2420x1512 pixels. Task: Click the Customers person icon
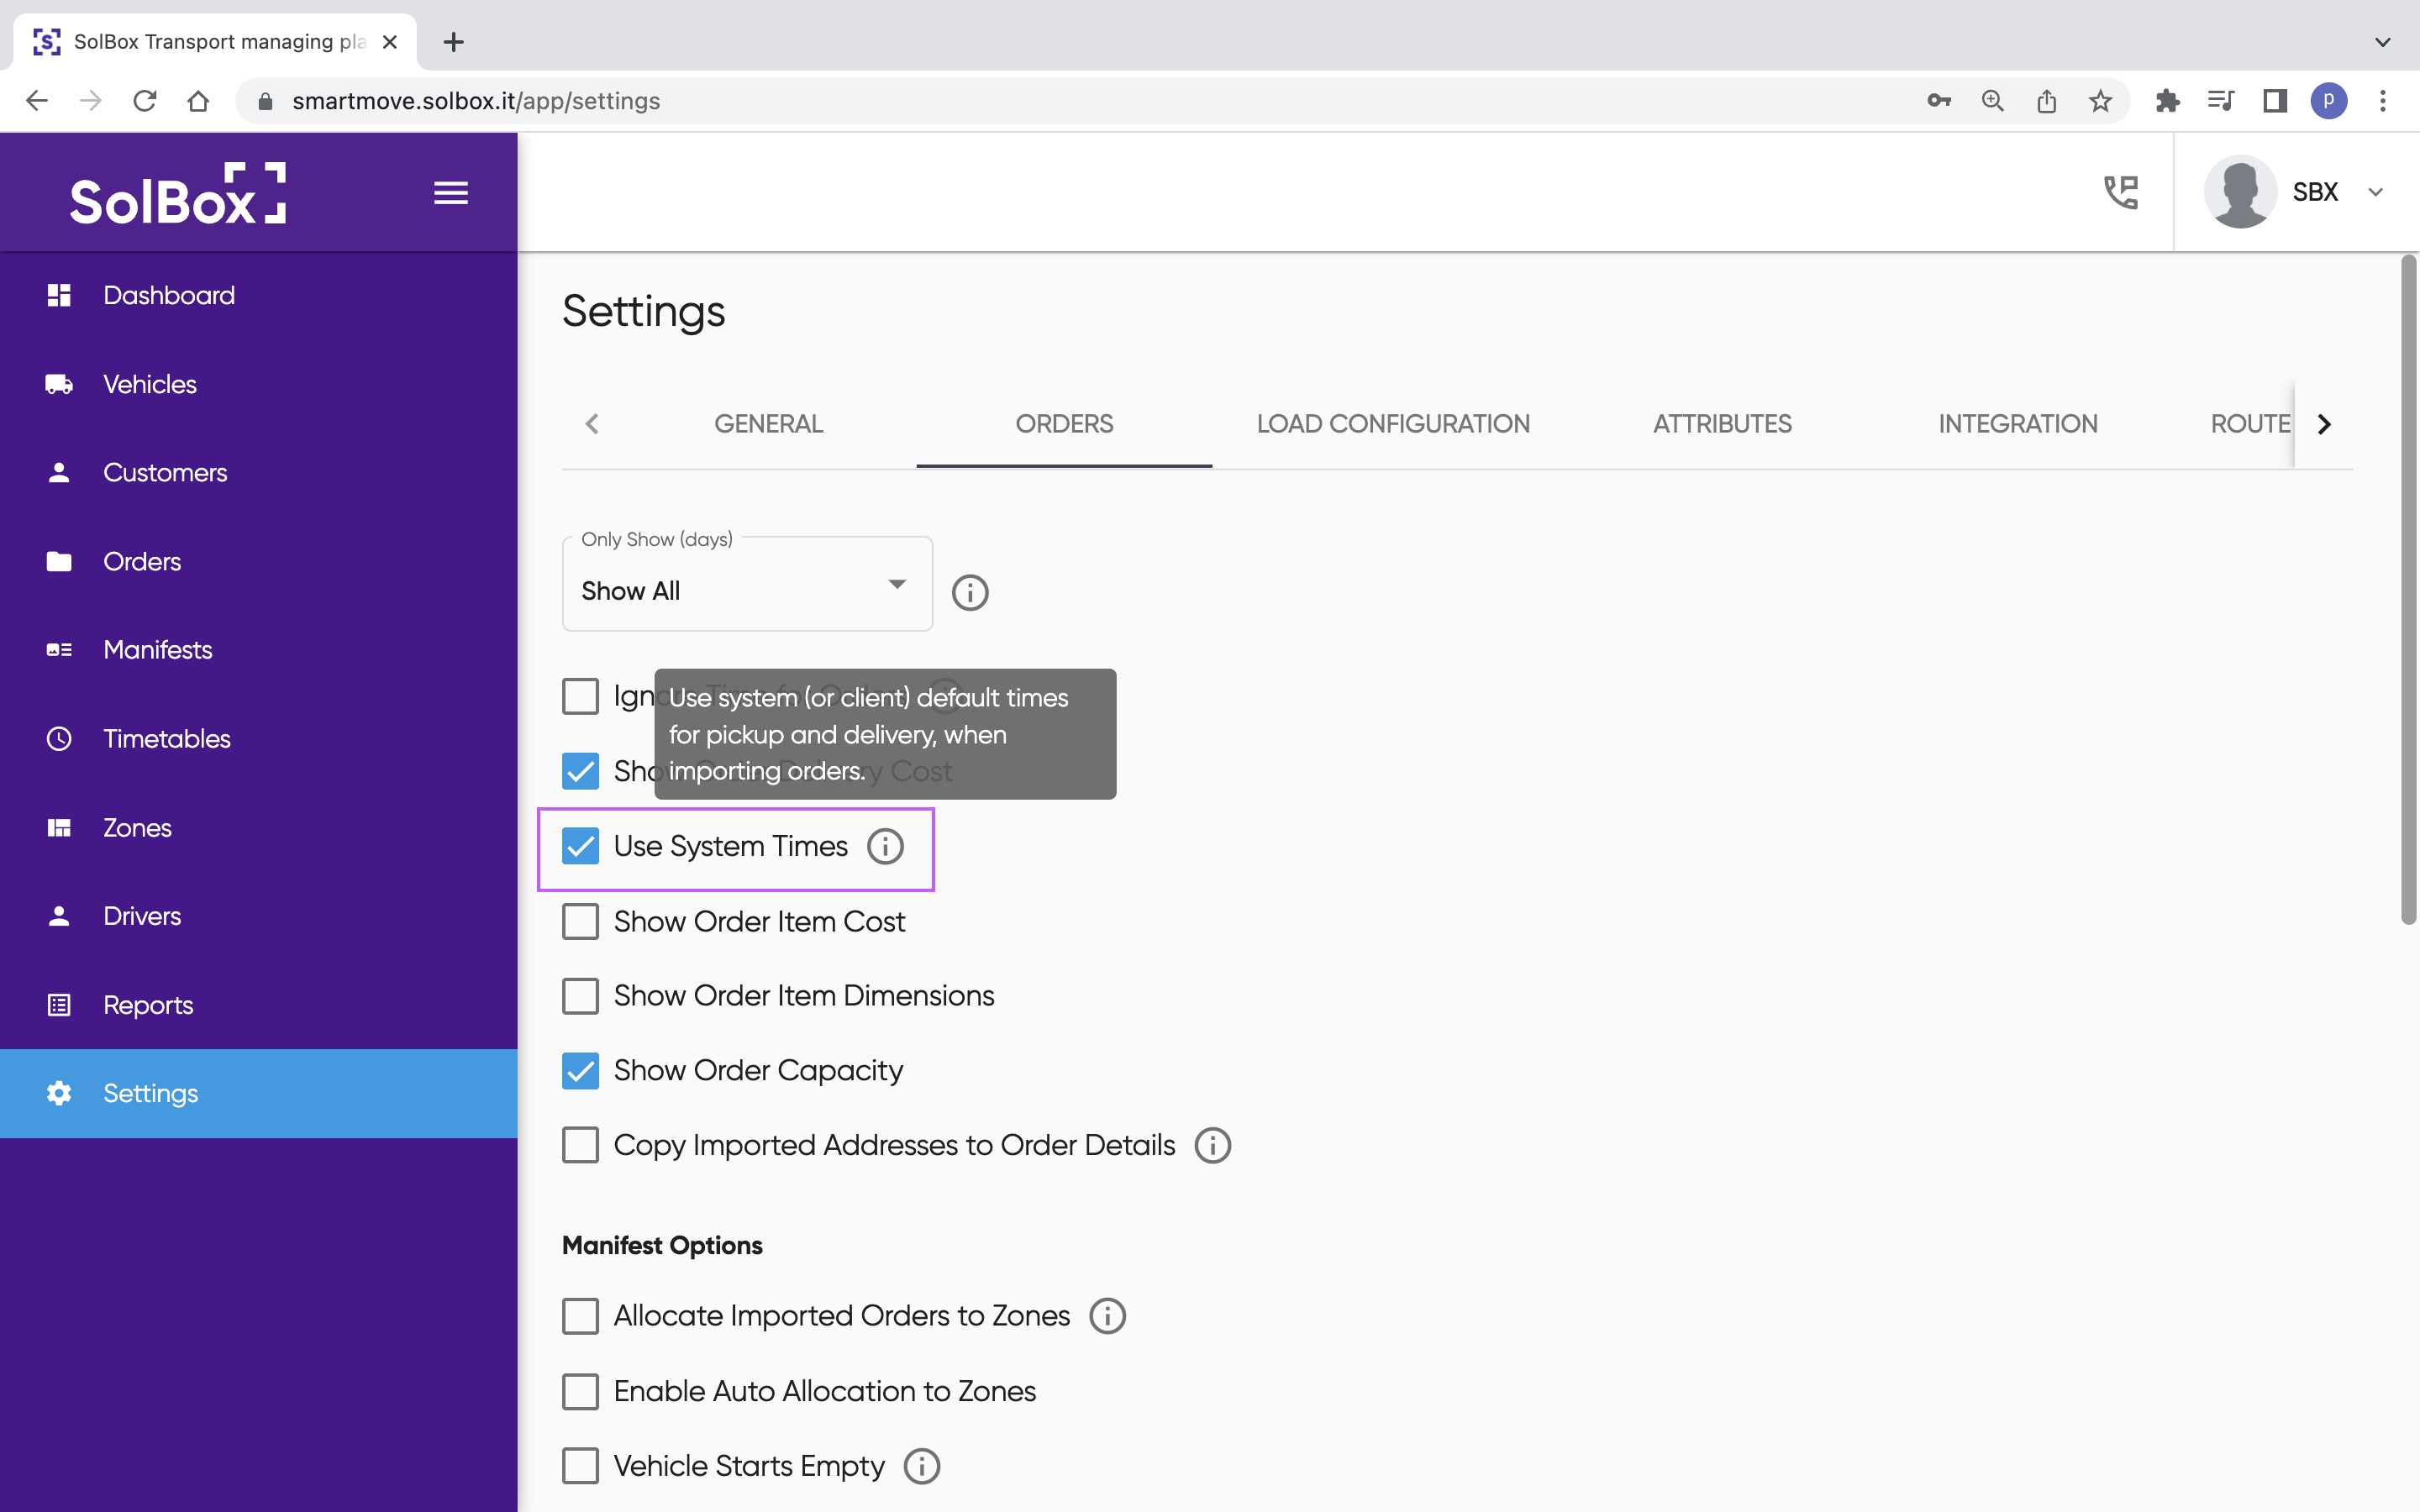[x=59, y=472]
